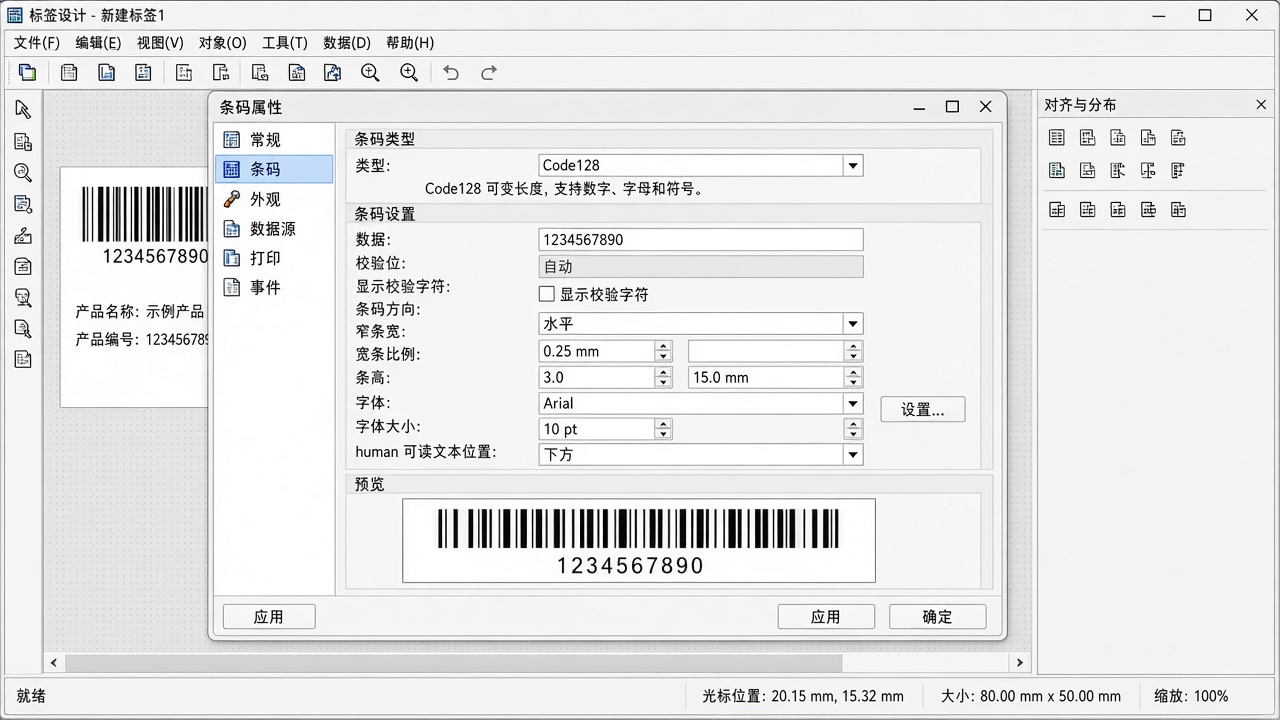The height and width of the screenshot is (720, 1280).
Task: Increase the 3.0 spinner value
Action: [x=663, y=372]
